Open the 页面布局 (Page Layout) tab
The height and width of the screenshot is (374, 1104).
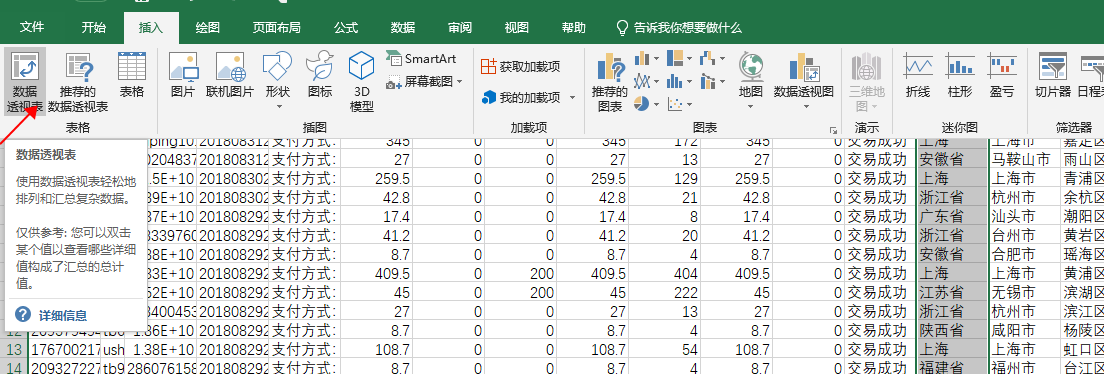click(x=277, y=27)
